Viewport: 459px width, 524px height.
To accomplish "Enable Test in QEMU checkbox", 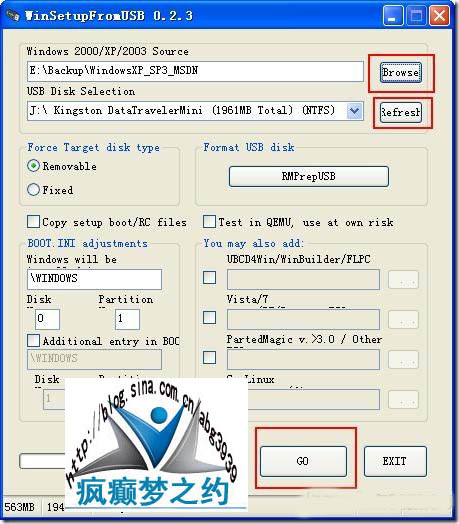I will coord(209,222).
